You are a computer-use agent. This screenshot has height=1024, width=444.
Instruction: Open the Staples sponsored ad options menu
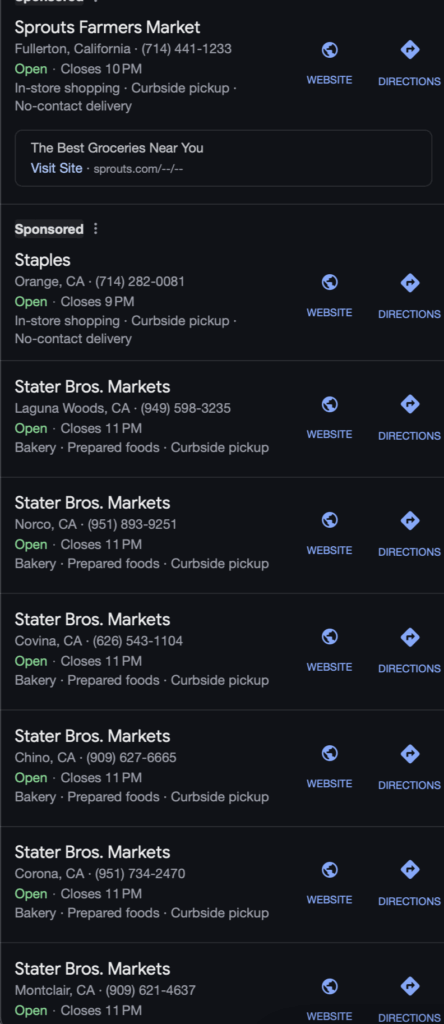click(x=95, y=229)
